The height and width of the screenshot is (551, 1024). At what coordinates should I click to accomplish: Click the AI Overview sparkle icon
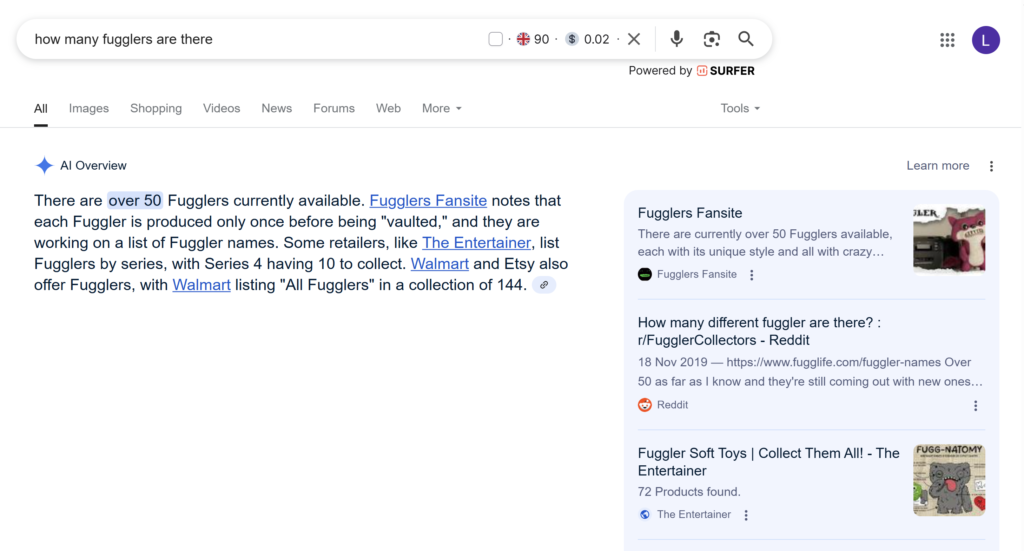click(x=44, y=166)
